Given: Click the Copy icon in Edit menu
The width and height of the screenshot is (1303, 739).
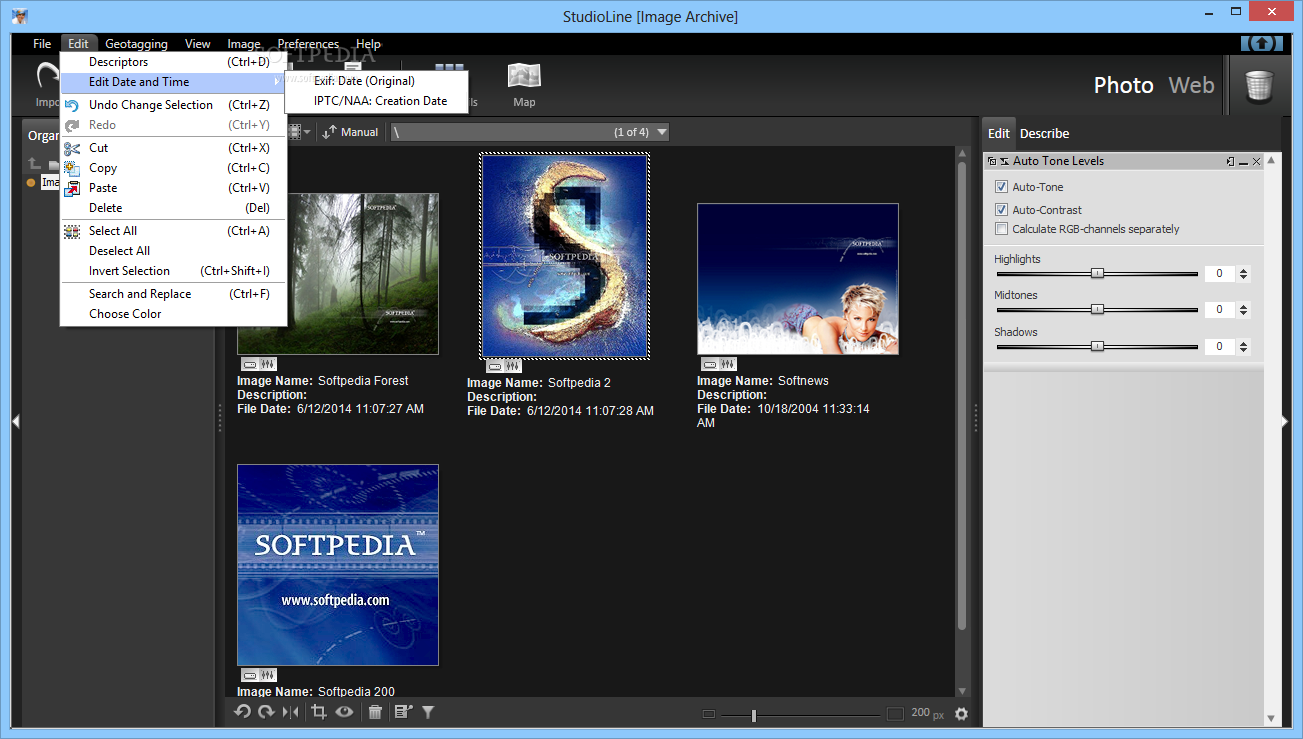Looking at the screenshot, I should 71,168.
